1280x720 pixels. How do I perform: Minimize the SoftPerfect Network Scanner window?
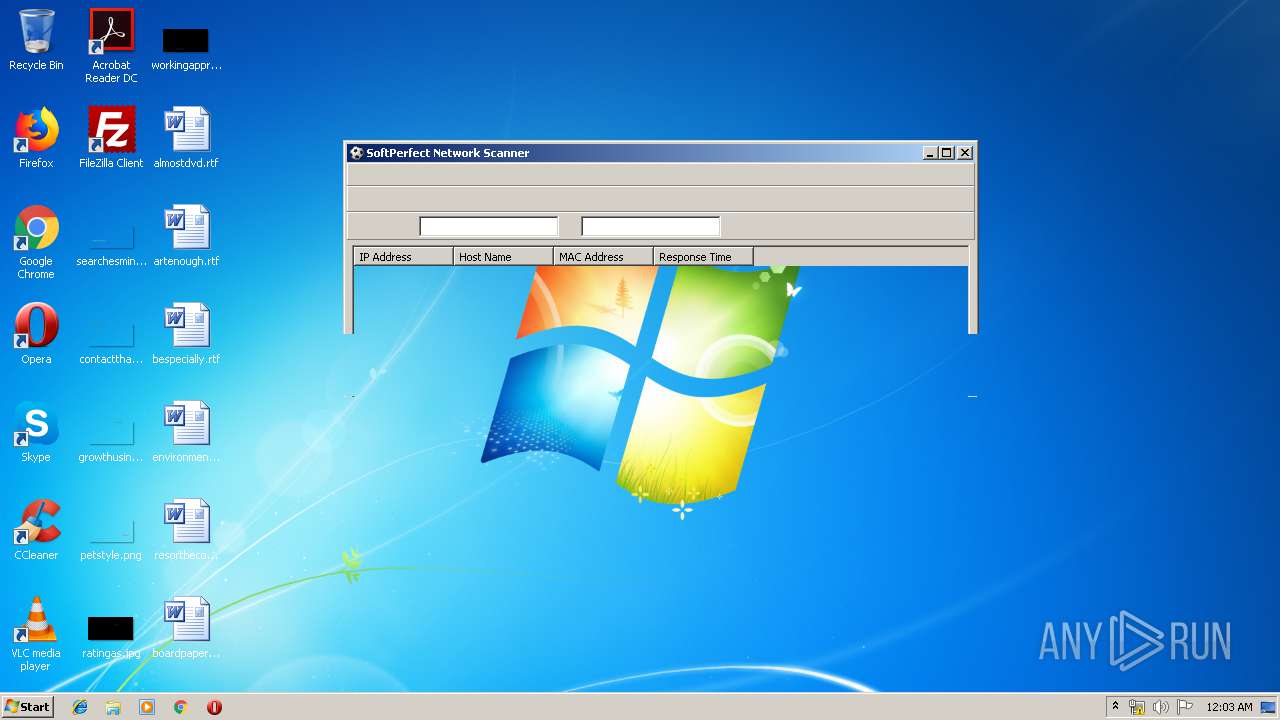click(930, 153)
